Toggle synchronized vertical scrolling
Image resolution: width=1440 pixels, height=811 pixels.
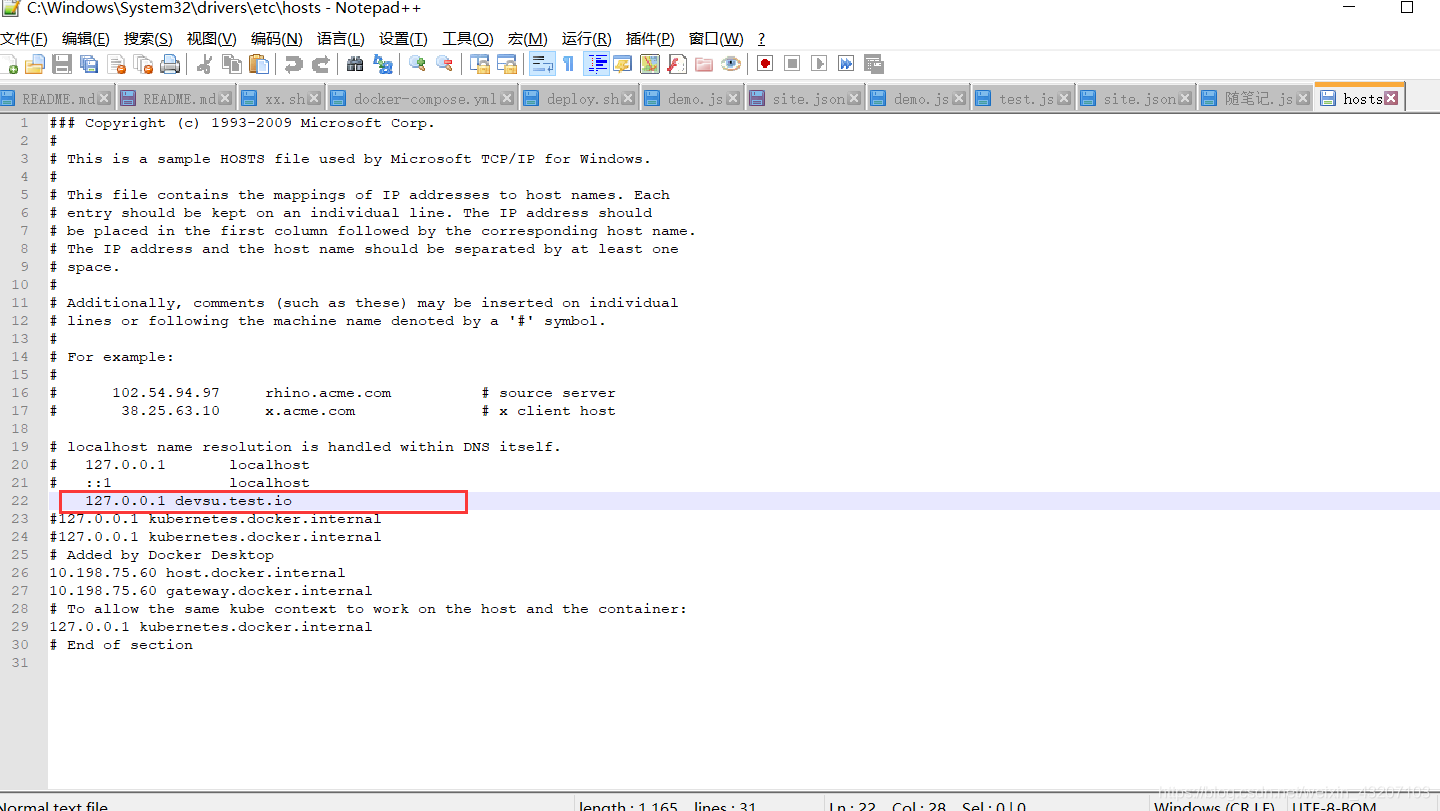point(480,64)
